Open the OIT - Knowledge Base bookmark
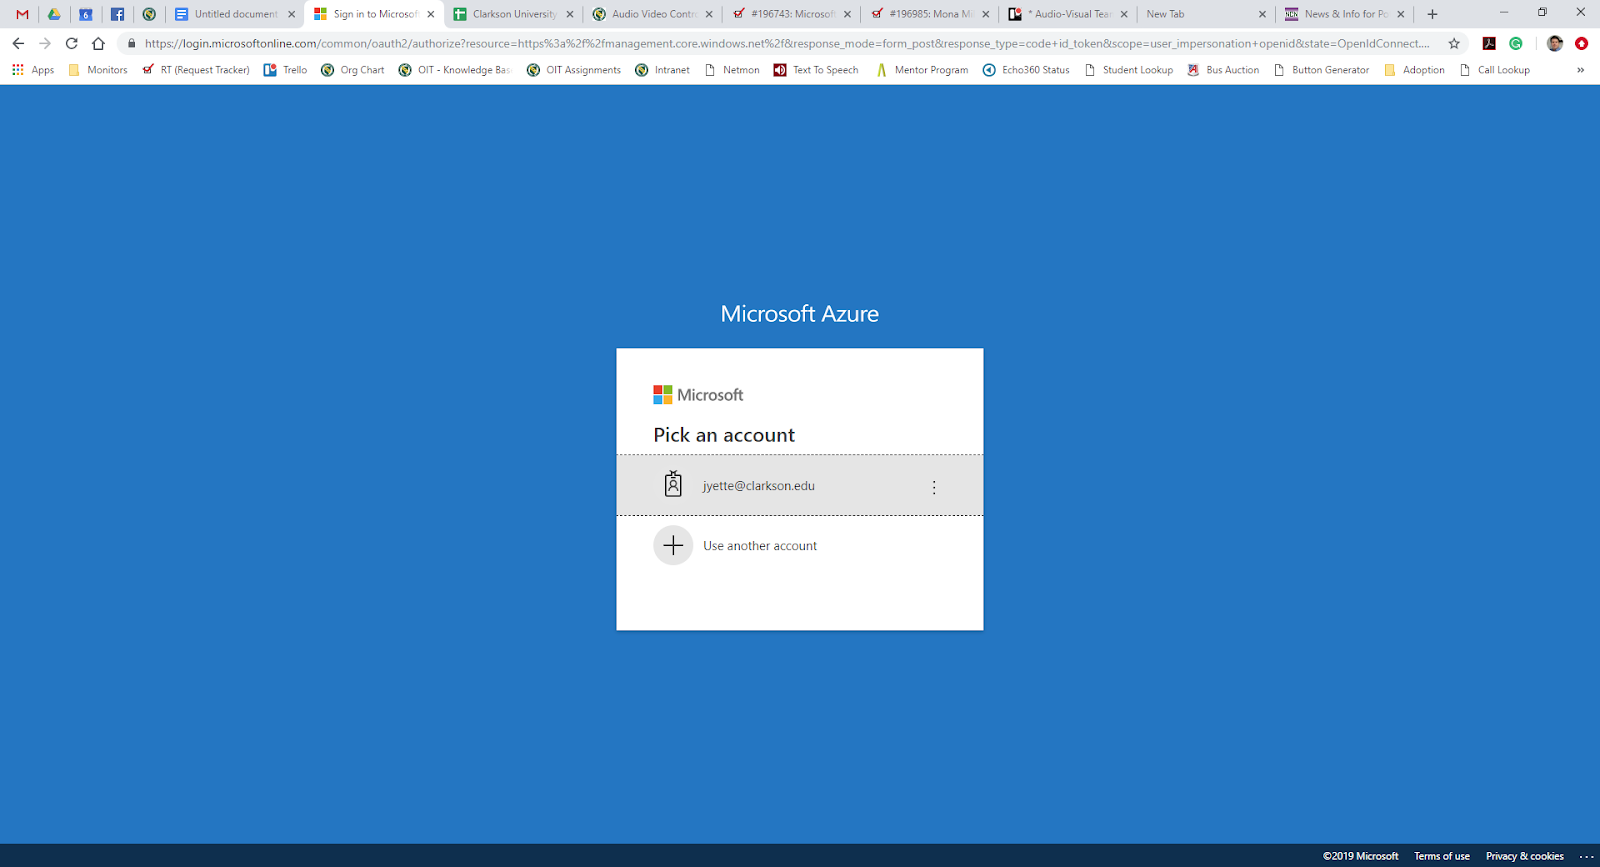 pyautogui.click(x=455, y=70)
